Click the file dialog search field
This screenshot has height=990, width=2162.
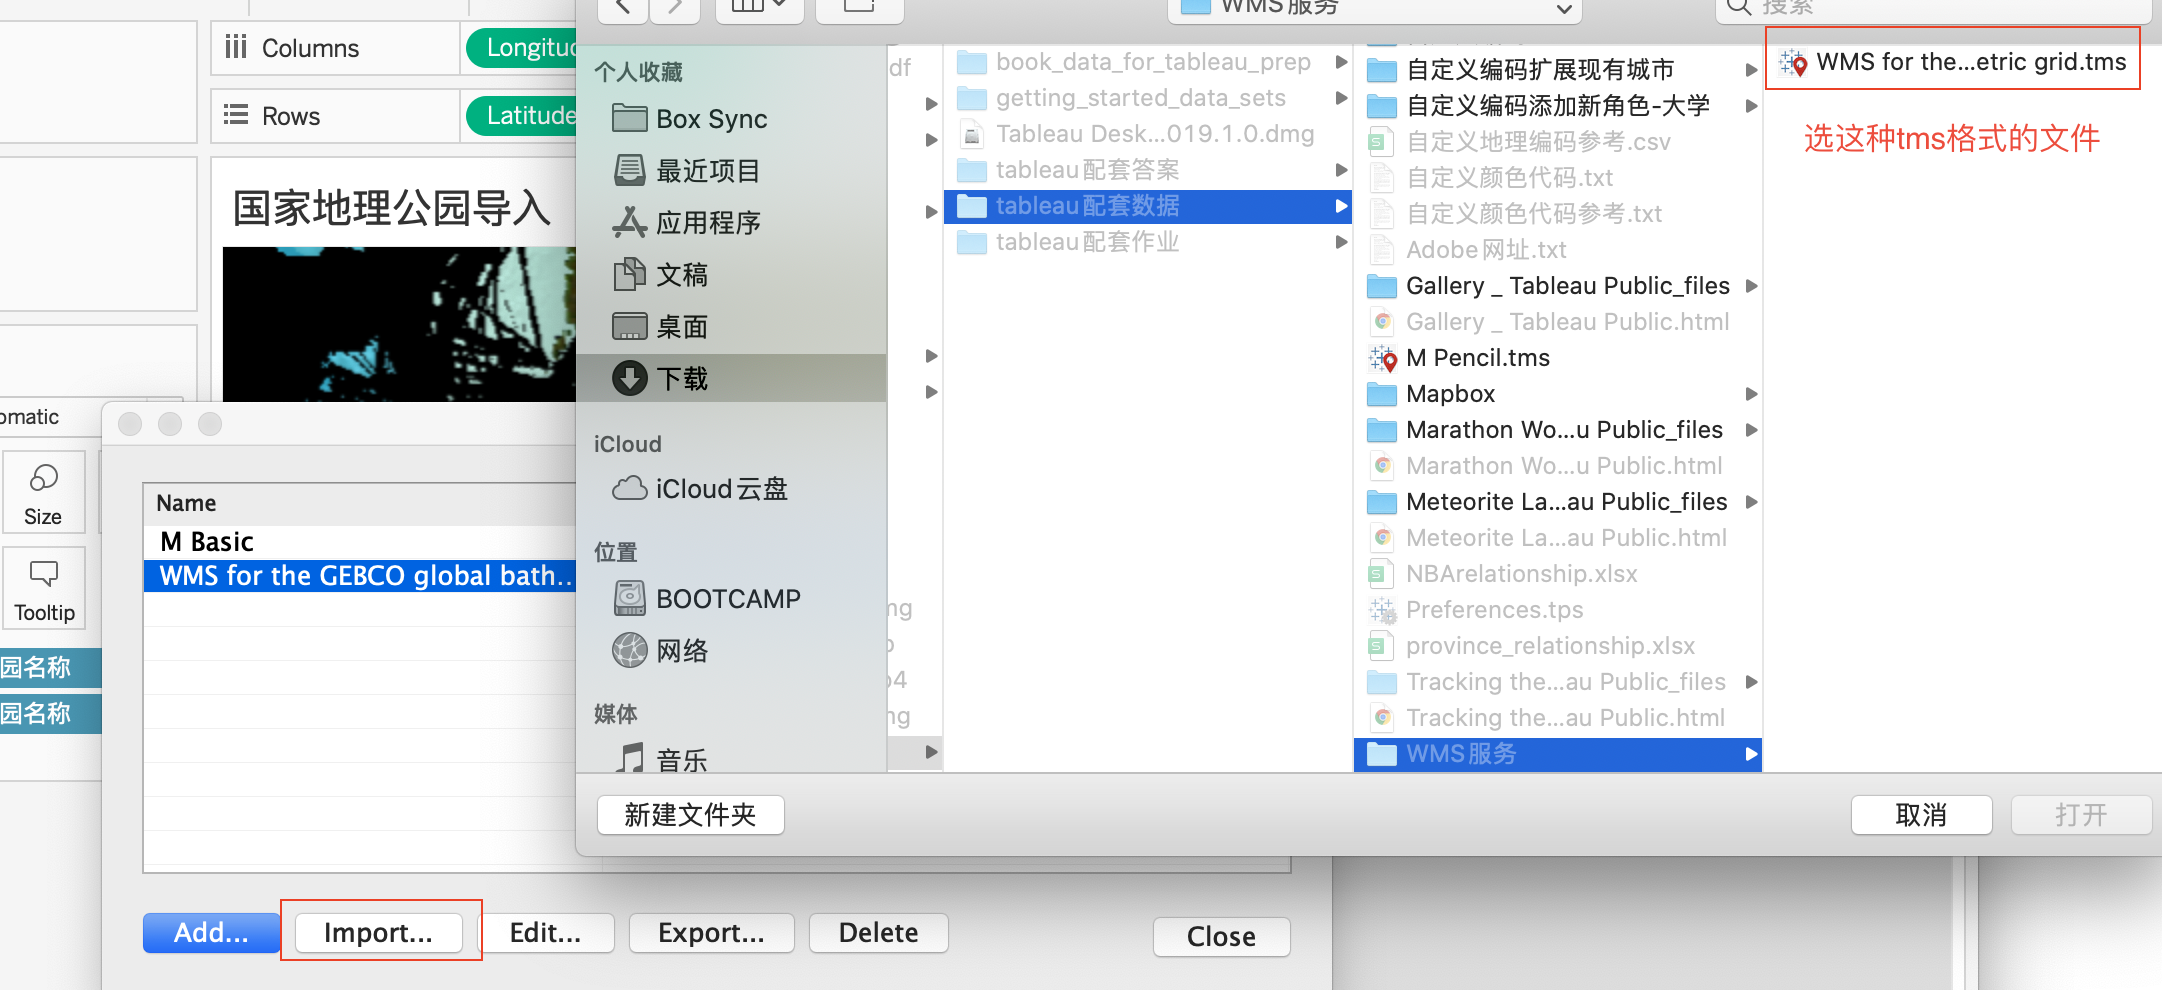(x=1933, y=9)
